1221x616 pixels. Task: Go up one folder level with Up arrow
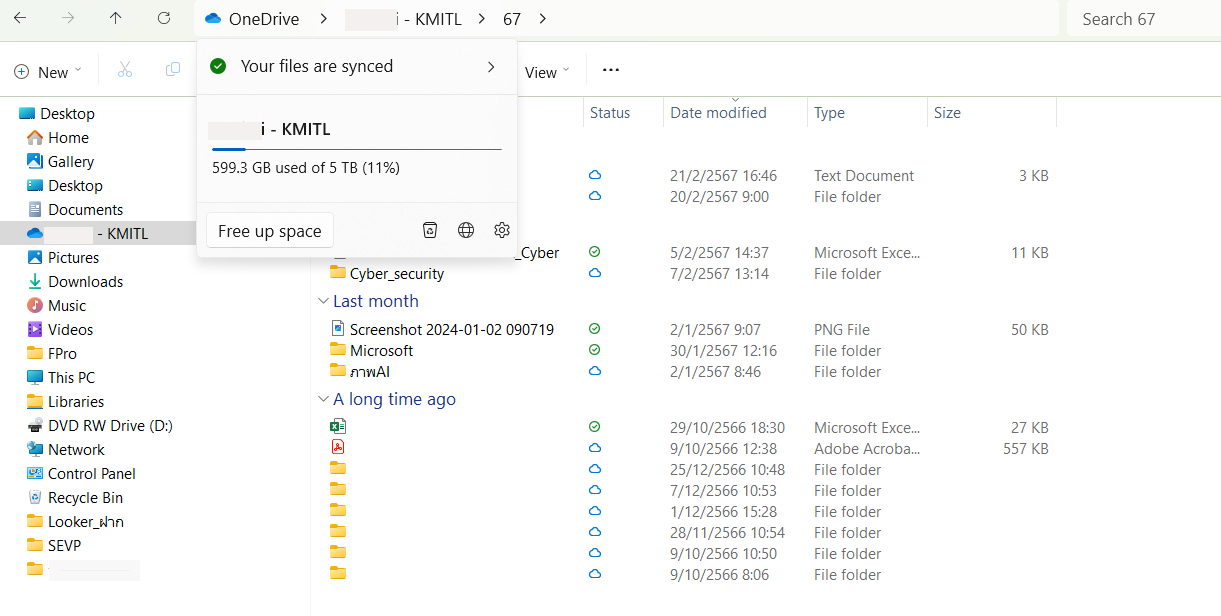coord(116,19)
